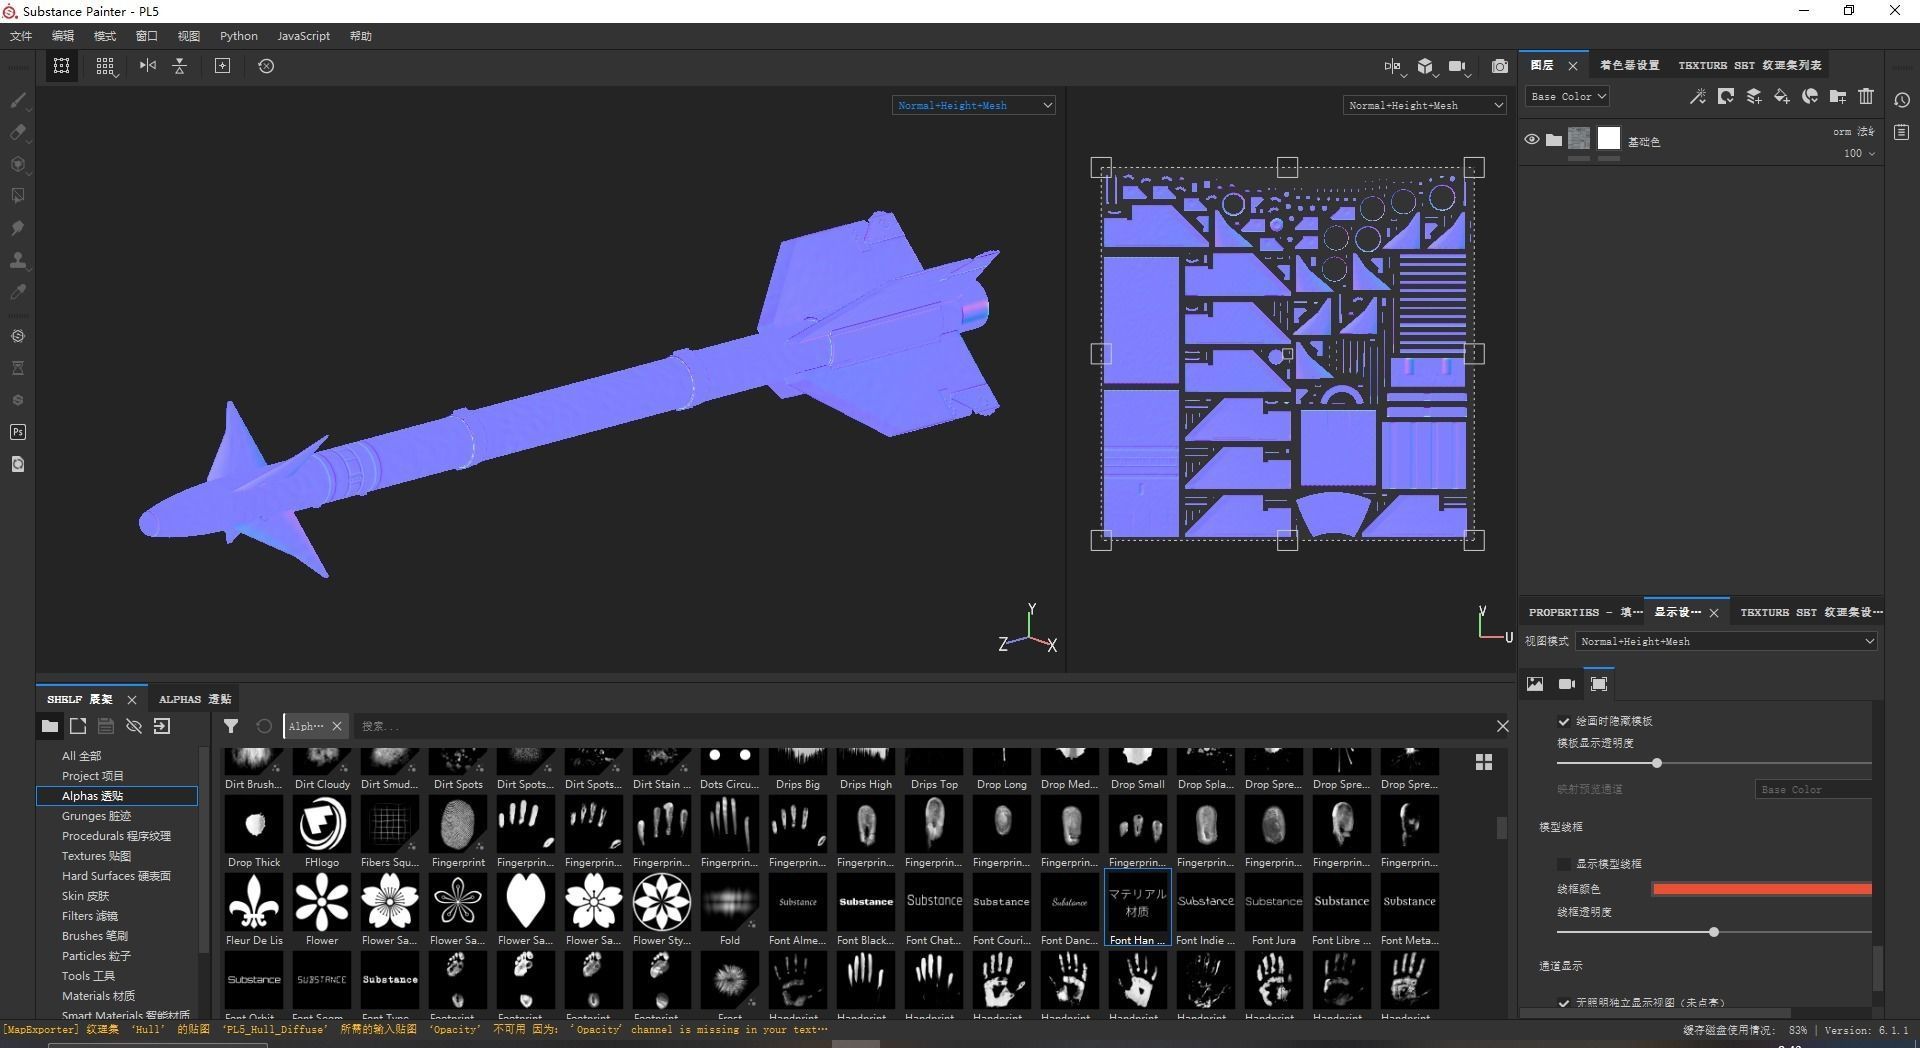Adjust the 线框透明度 slider
The image size is (1920, 1048).
[1714, 932]
